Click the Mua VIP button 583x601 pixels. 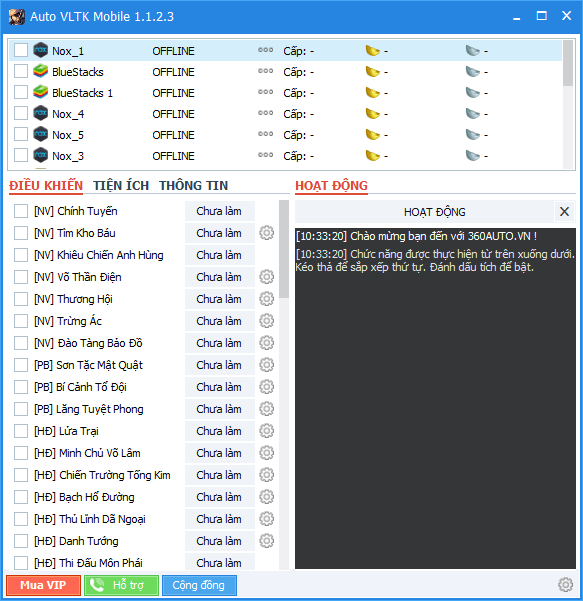(43, 585)
